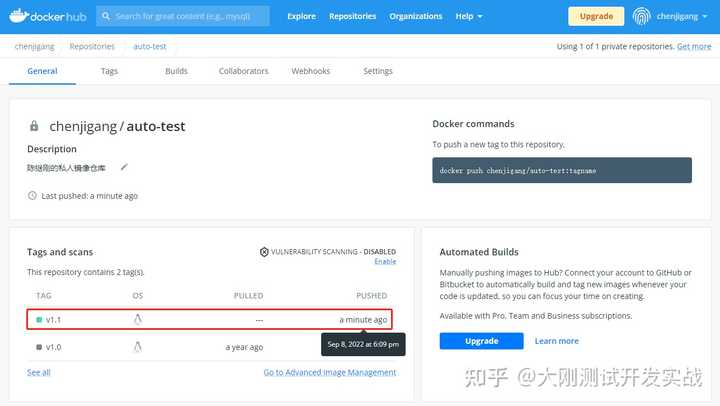The width and height of the screenshot is (720, 406).
Task: Switch to the General tab
Action: point(42,71)
